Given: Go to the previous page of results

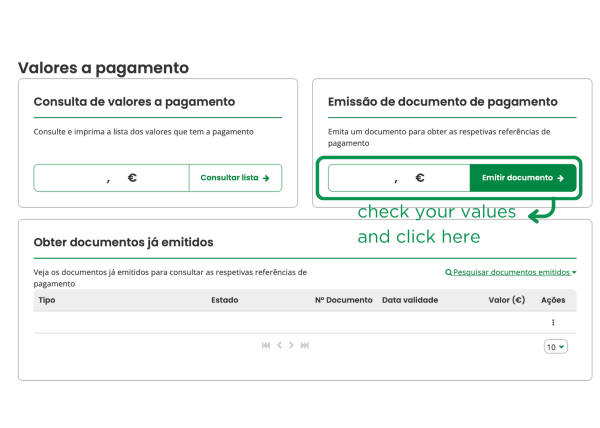Looking at the screenshot, I should point(280,345).
